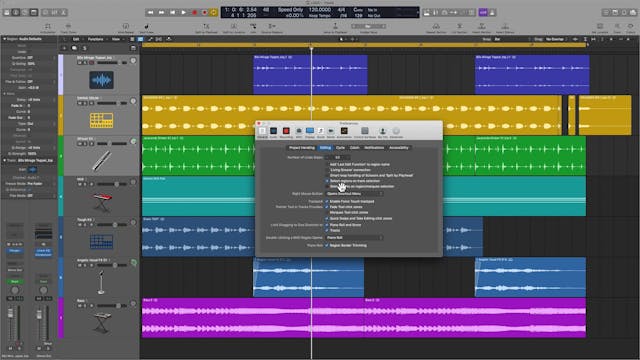Open the List Editors button at top right
640x360 pixels.
tap(606, 13)
